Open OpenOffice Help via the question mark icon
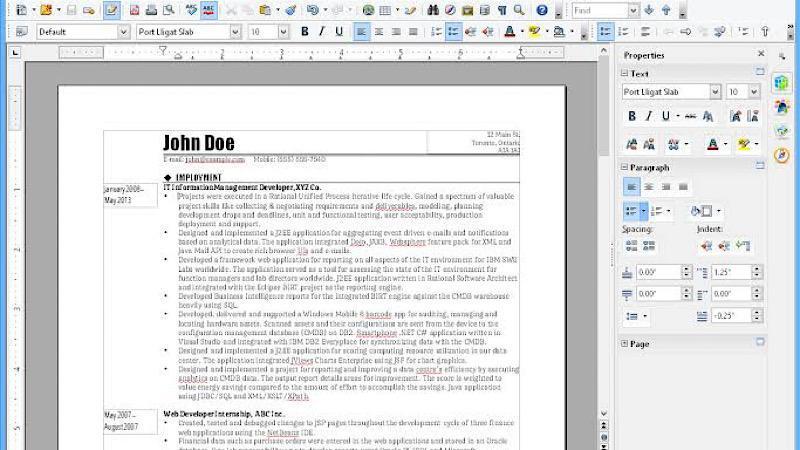The width and height of the screenshot is (800, 450). [542, 10]
